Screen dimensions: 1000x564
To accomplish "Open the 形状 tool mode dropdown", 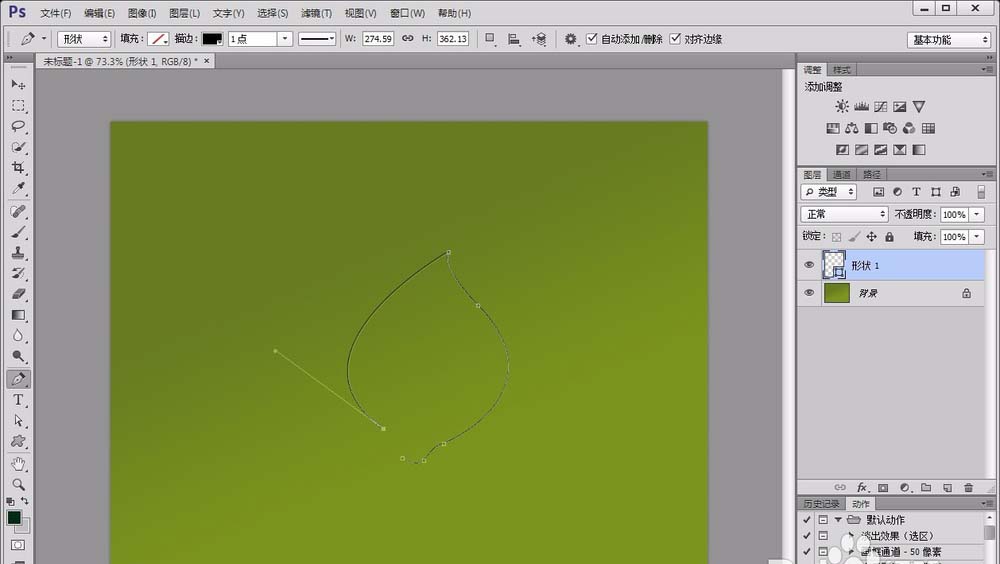I will 84,39.
